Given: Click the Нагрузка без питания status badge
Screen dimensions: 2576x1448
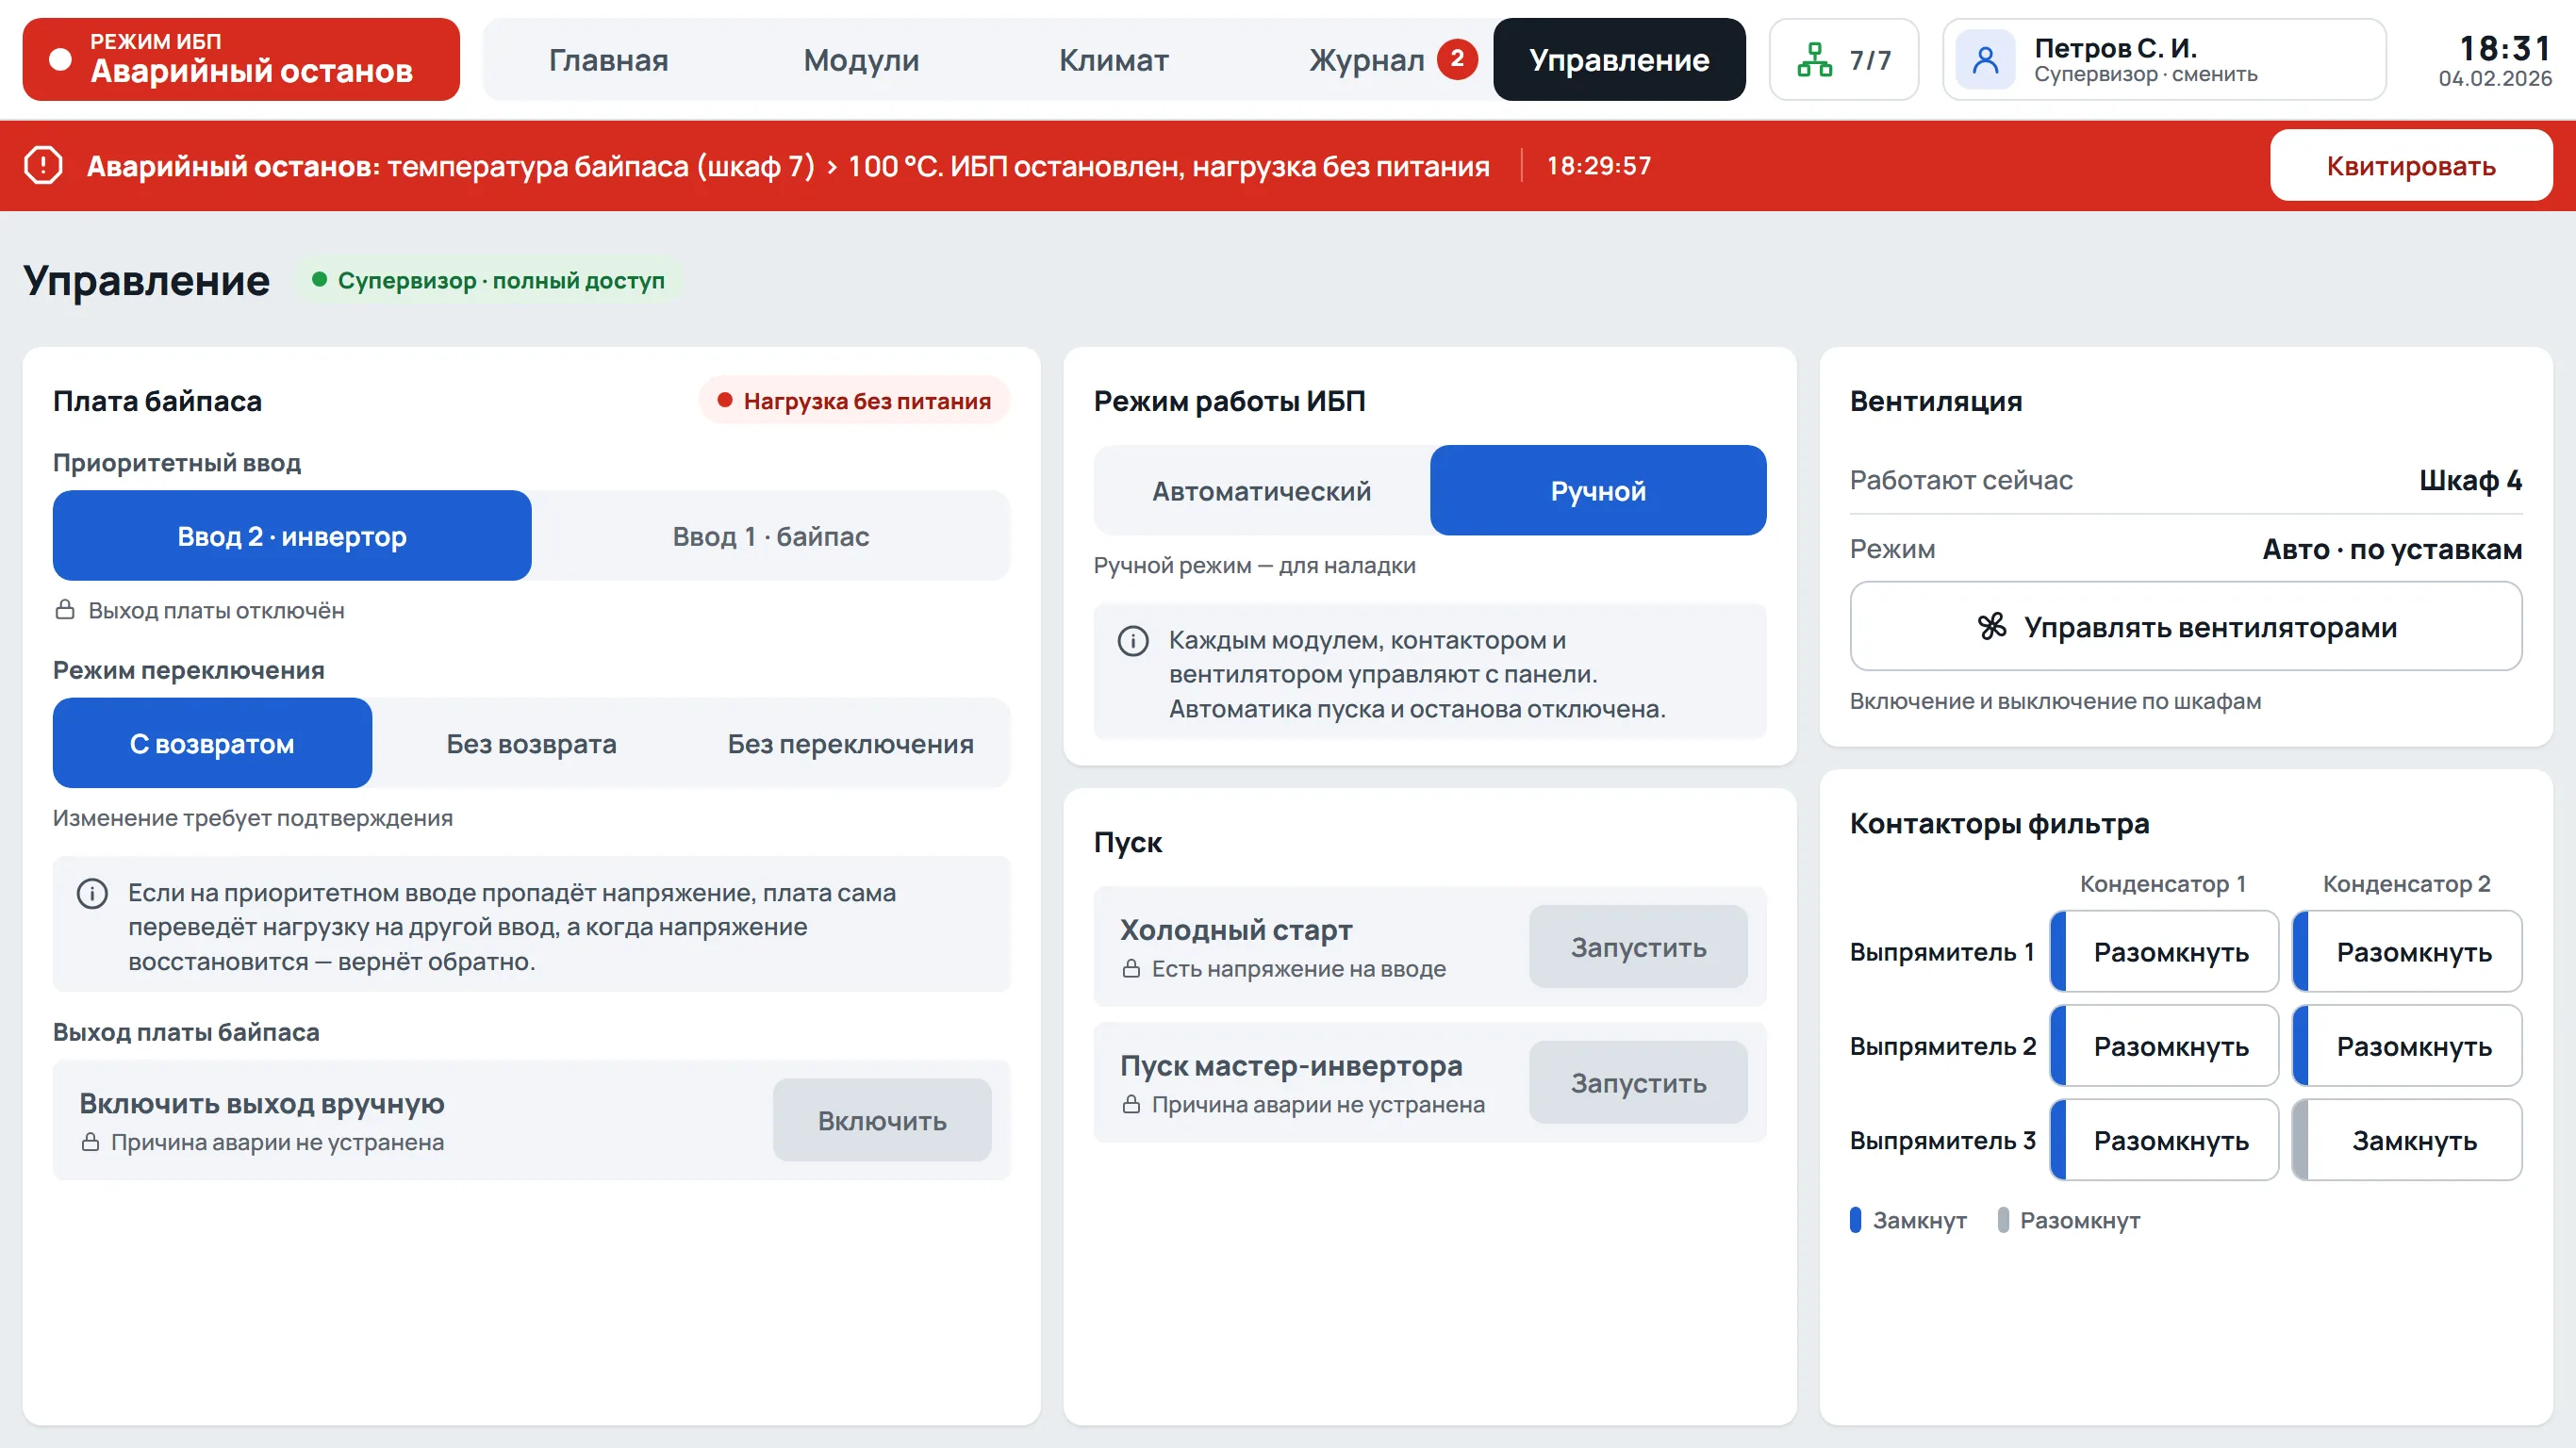Looking at the screenshot, I should (x=854, y=401).
